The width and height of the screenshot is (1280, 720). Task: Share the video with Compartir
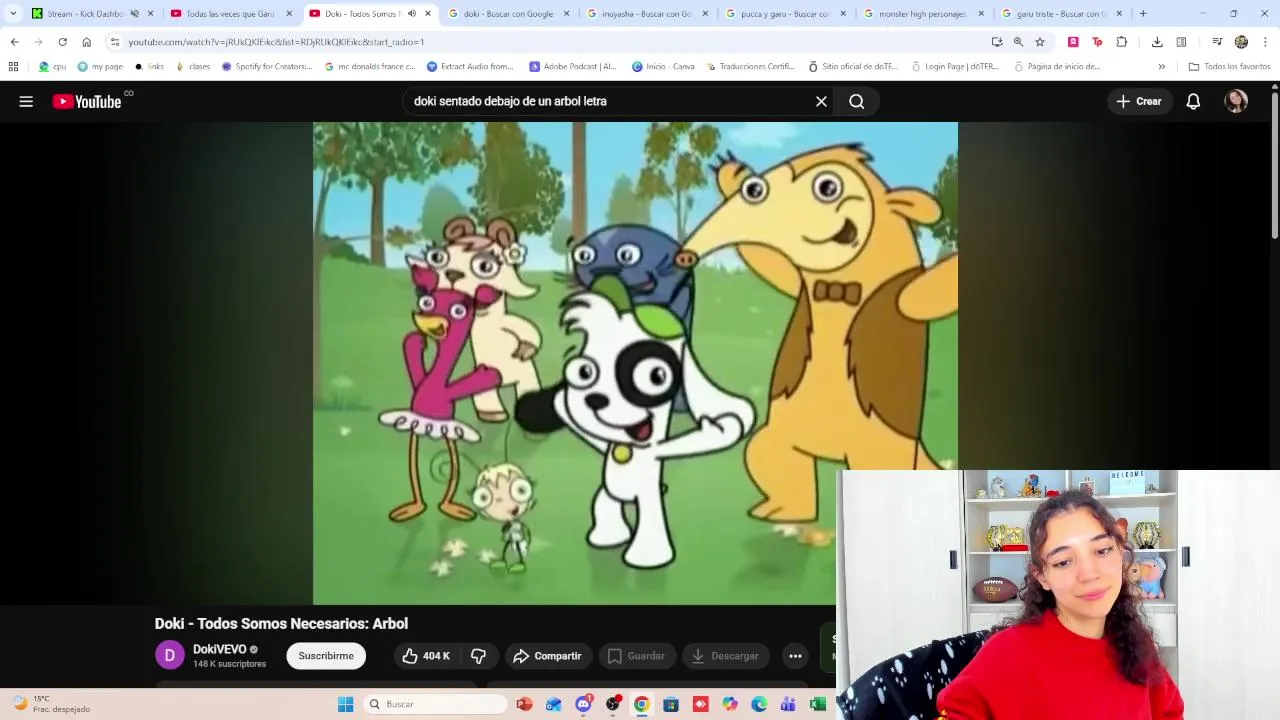coord(547,656)
